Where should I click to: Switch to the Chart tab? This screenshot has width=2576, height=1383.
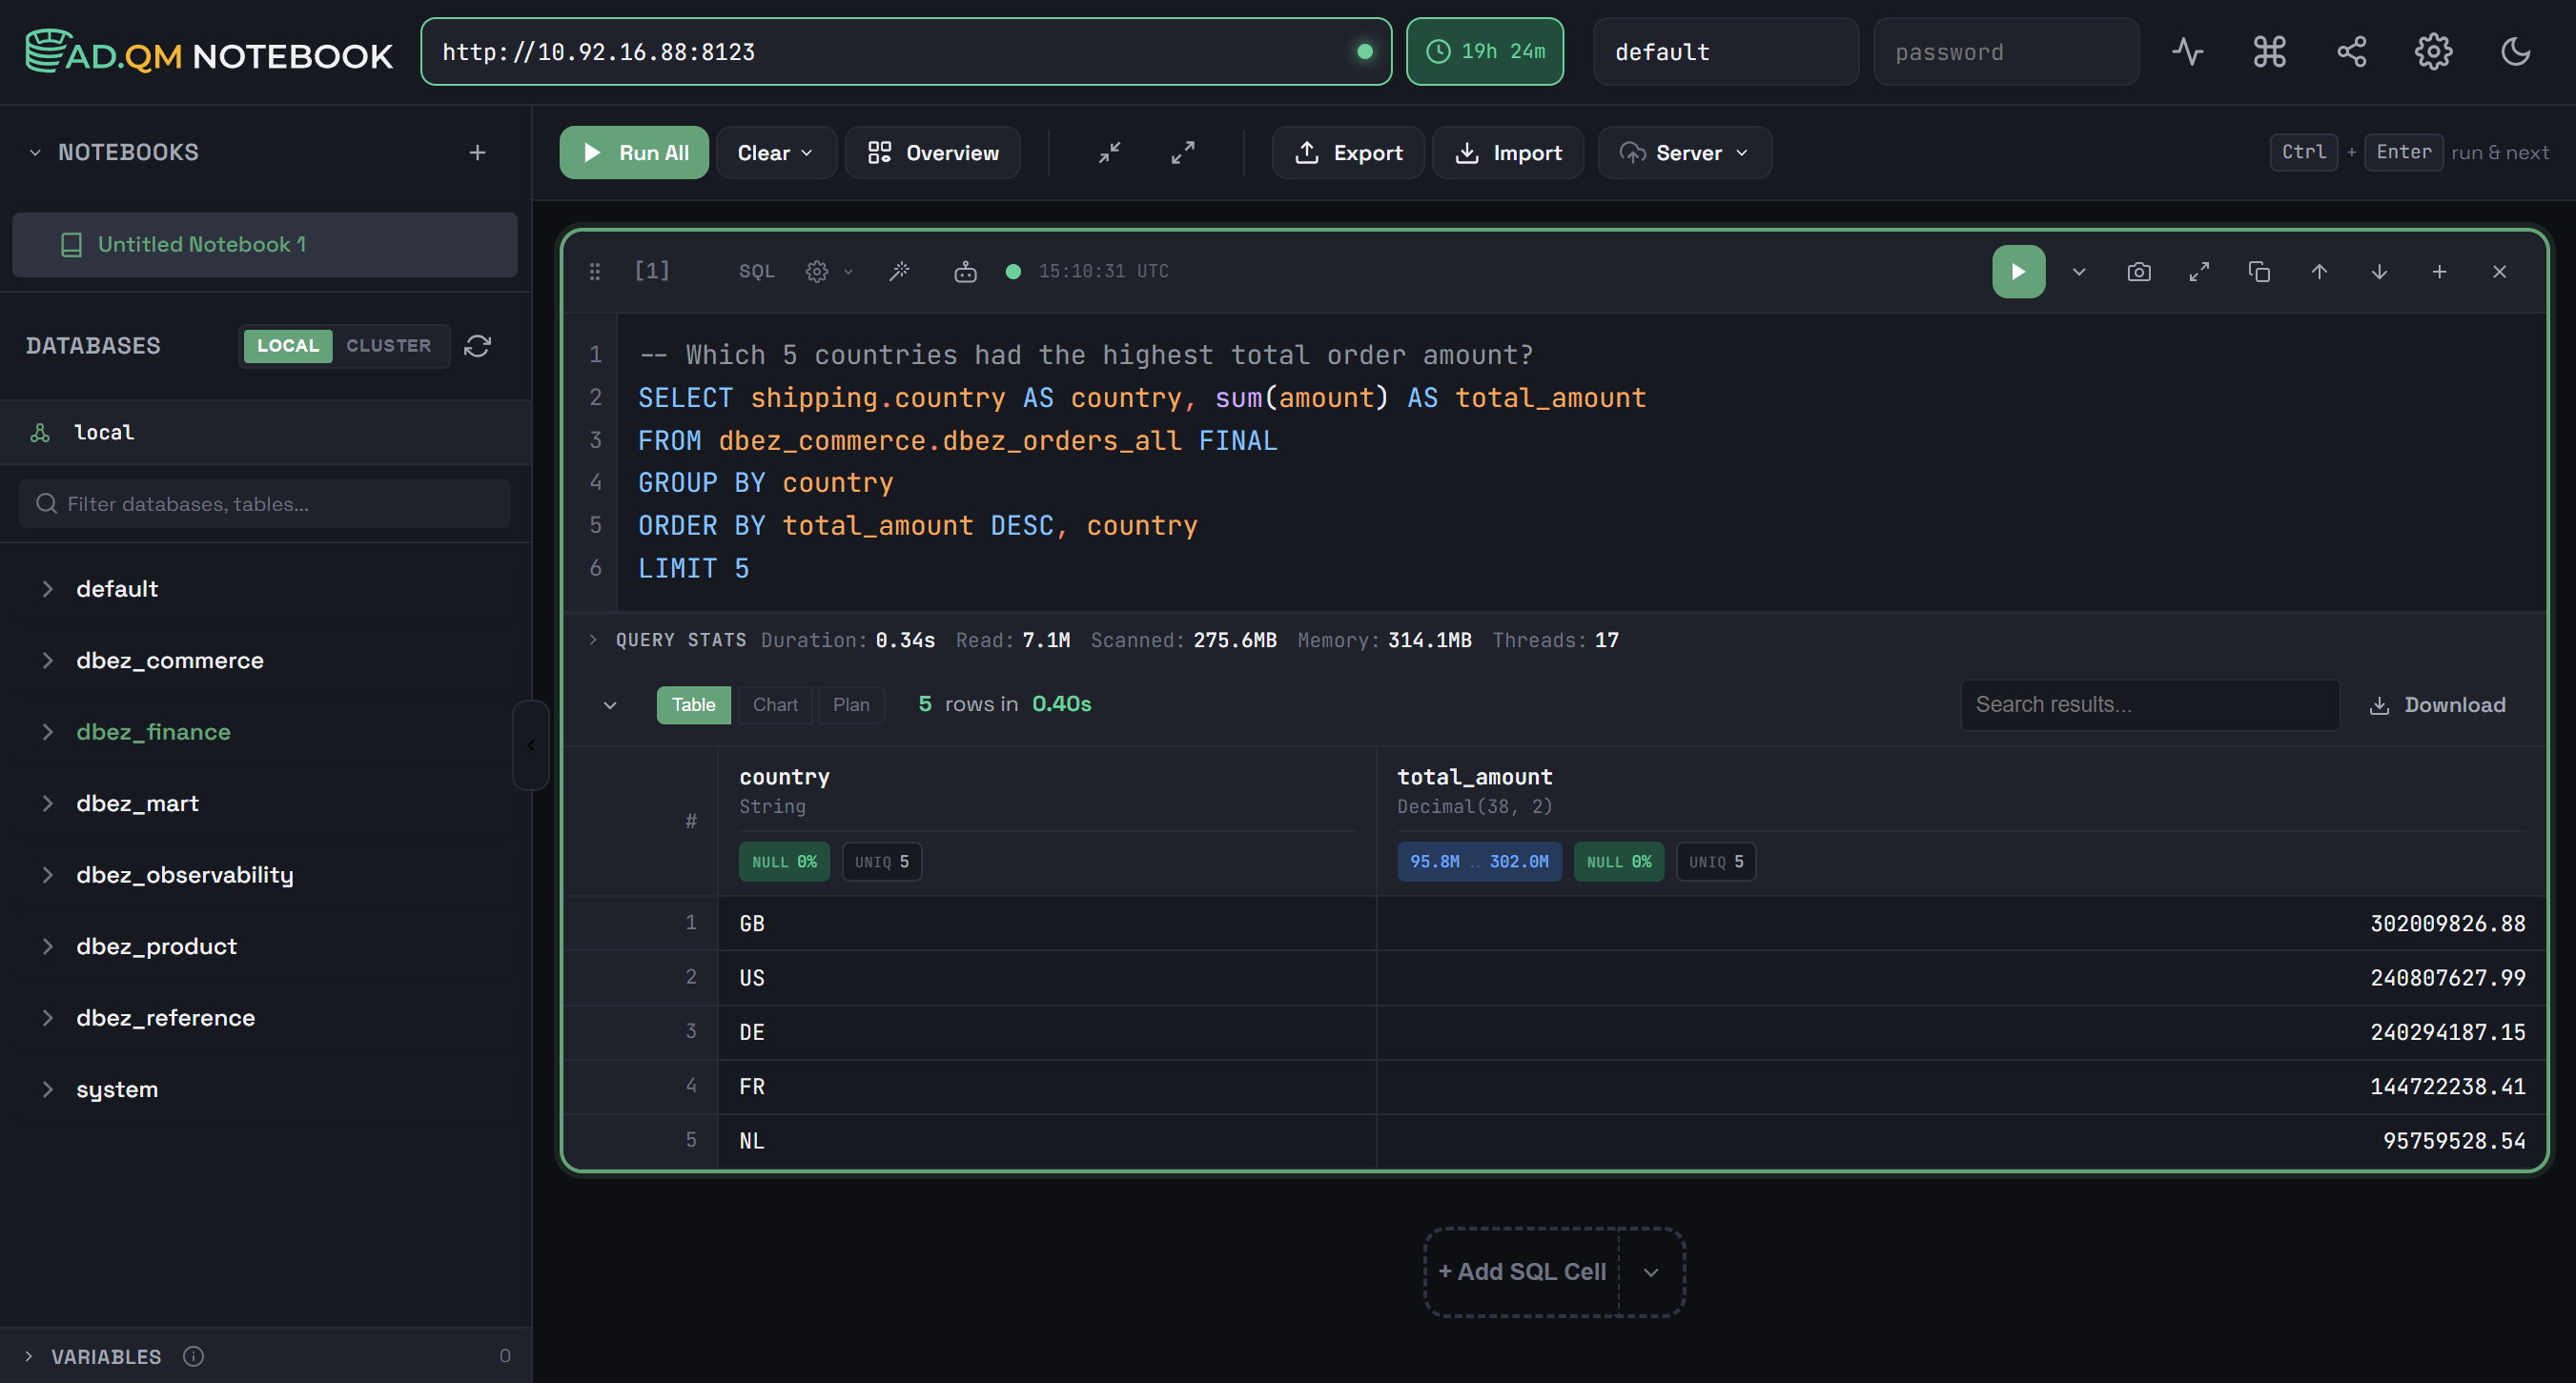(775, 704)
